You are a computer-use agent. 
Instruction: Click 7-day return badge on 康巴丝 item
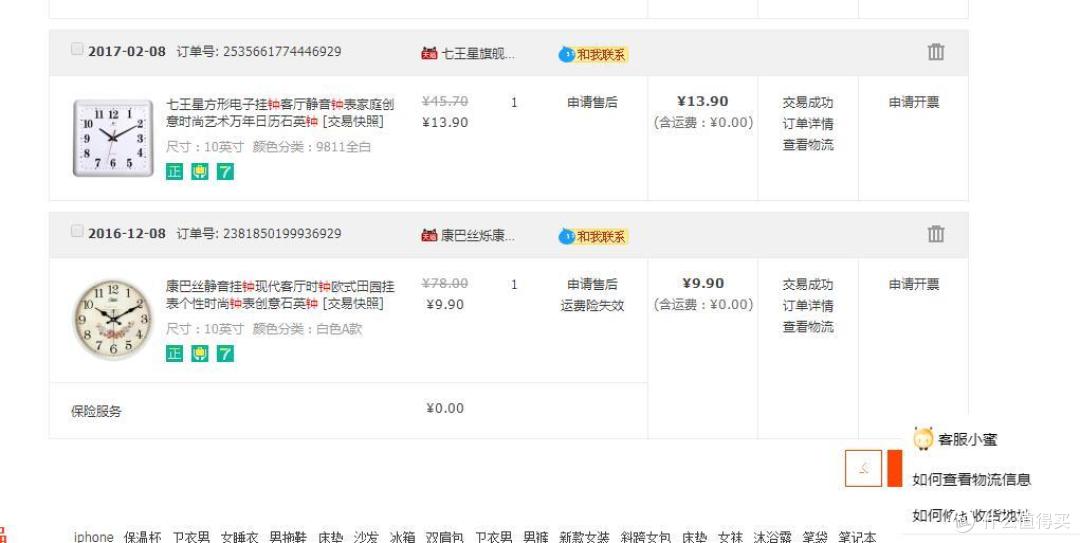[225, 353]
